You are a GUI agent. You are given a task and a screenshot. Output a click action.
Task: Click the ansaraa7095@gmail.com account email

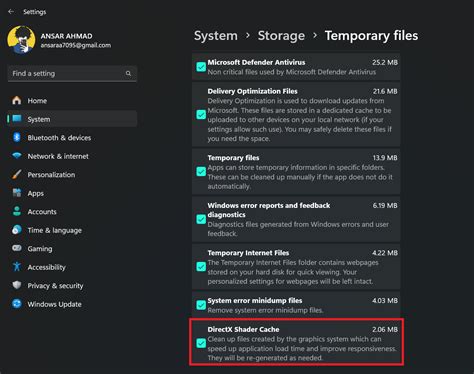coord(76,45)
